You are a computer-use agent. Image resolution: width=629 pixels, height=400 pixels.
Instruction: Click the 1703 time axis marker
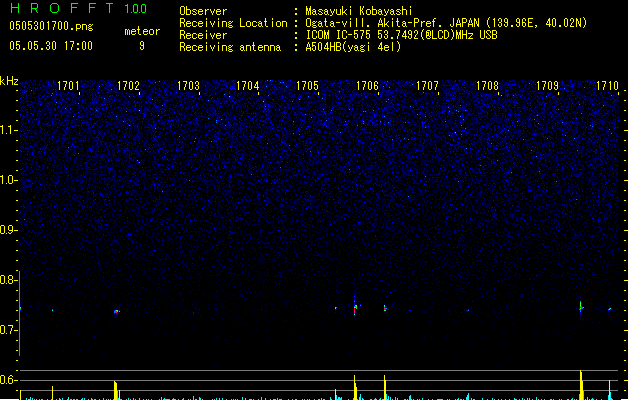click(x=188, y=86)
